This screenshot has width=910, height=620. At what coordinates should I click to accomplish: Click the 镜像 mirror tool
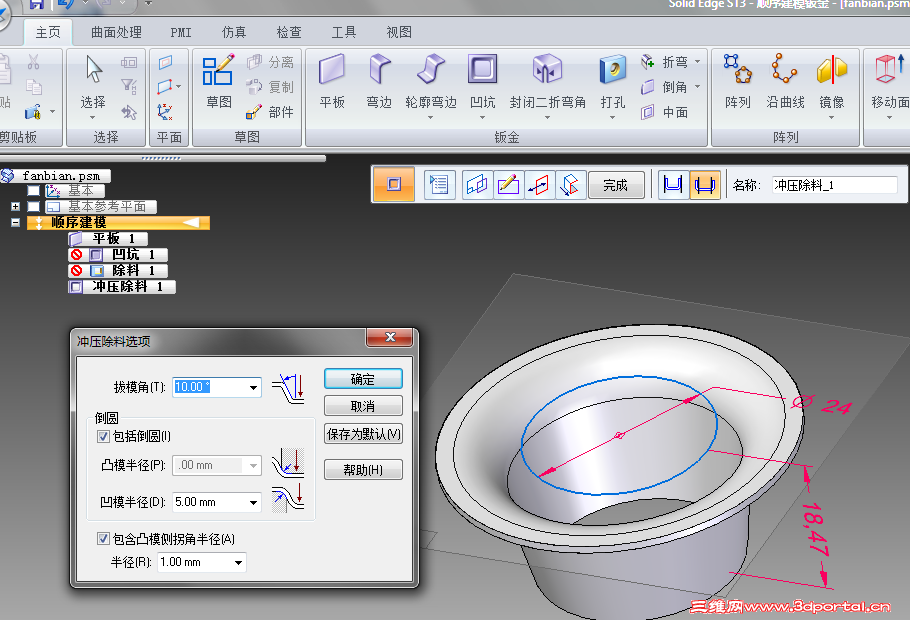point(832,85)
